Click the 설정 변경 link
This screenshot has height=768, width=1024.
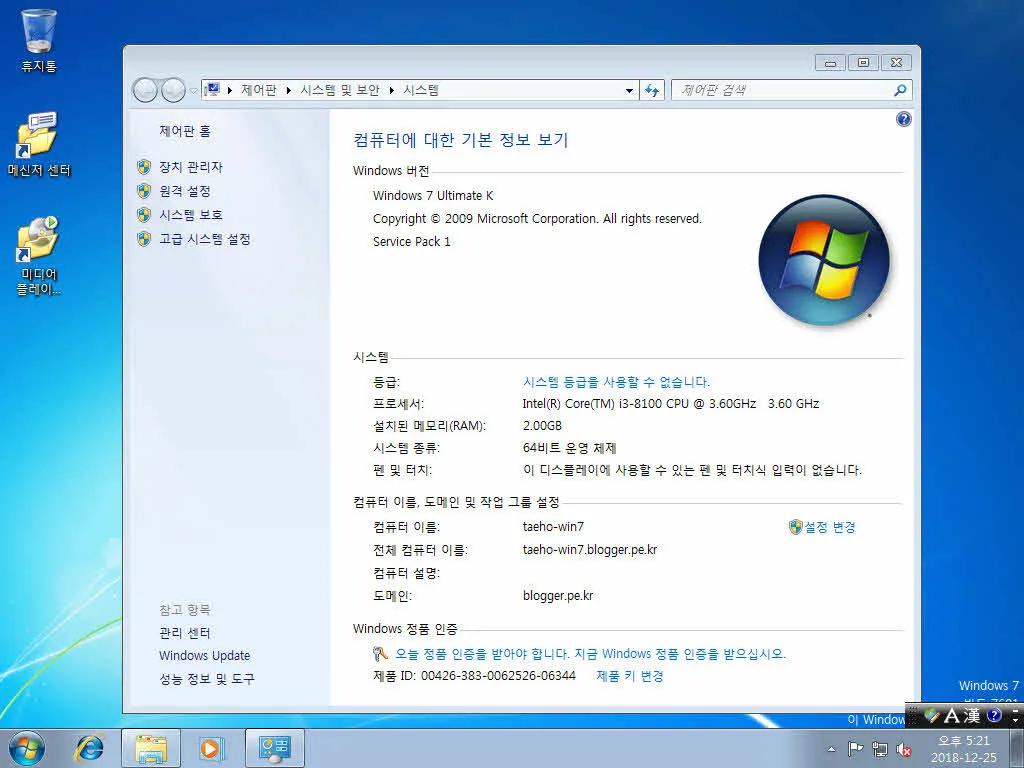pyautogui.click(x=828, y=526)
